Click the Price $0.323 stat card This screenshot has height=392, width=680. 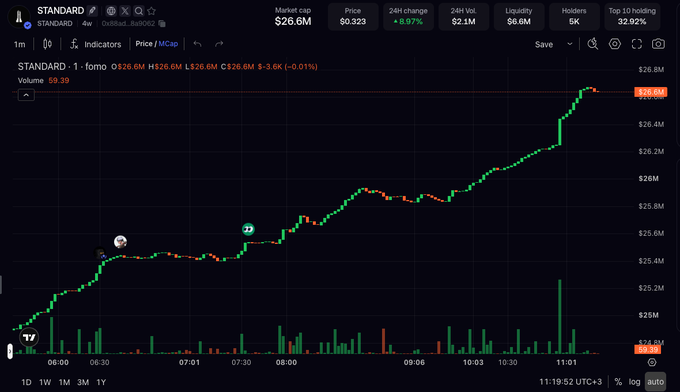click(353, 16)
